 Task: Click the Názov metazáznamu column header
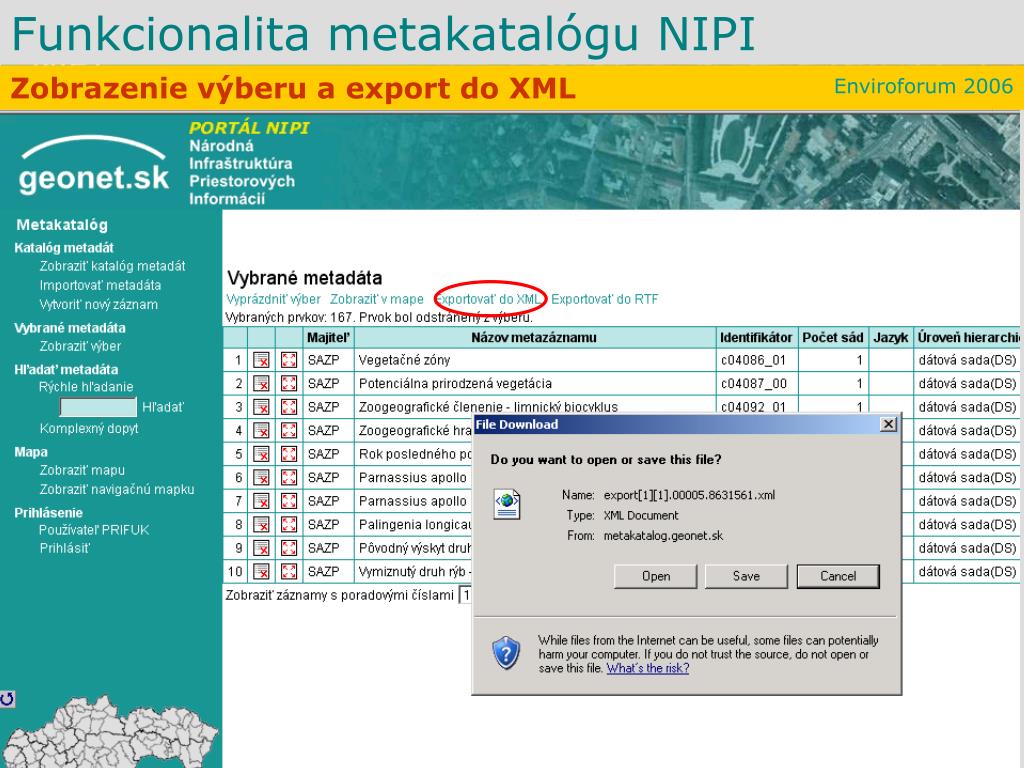point(534,338)
